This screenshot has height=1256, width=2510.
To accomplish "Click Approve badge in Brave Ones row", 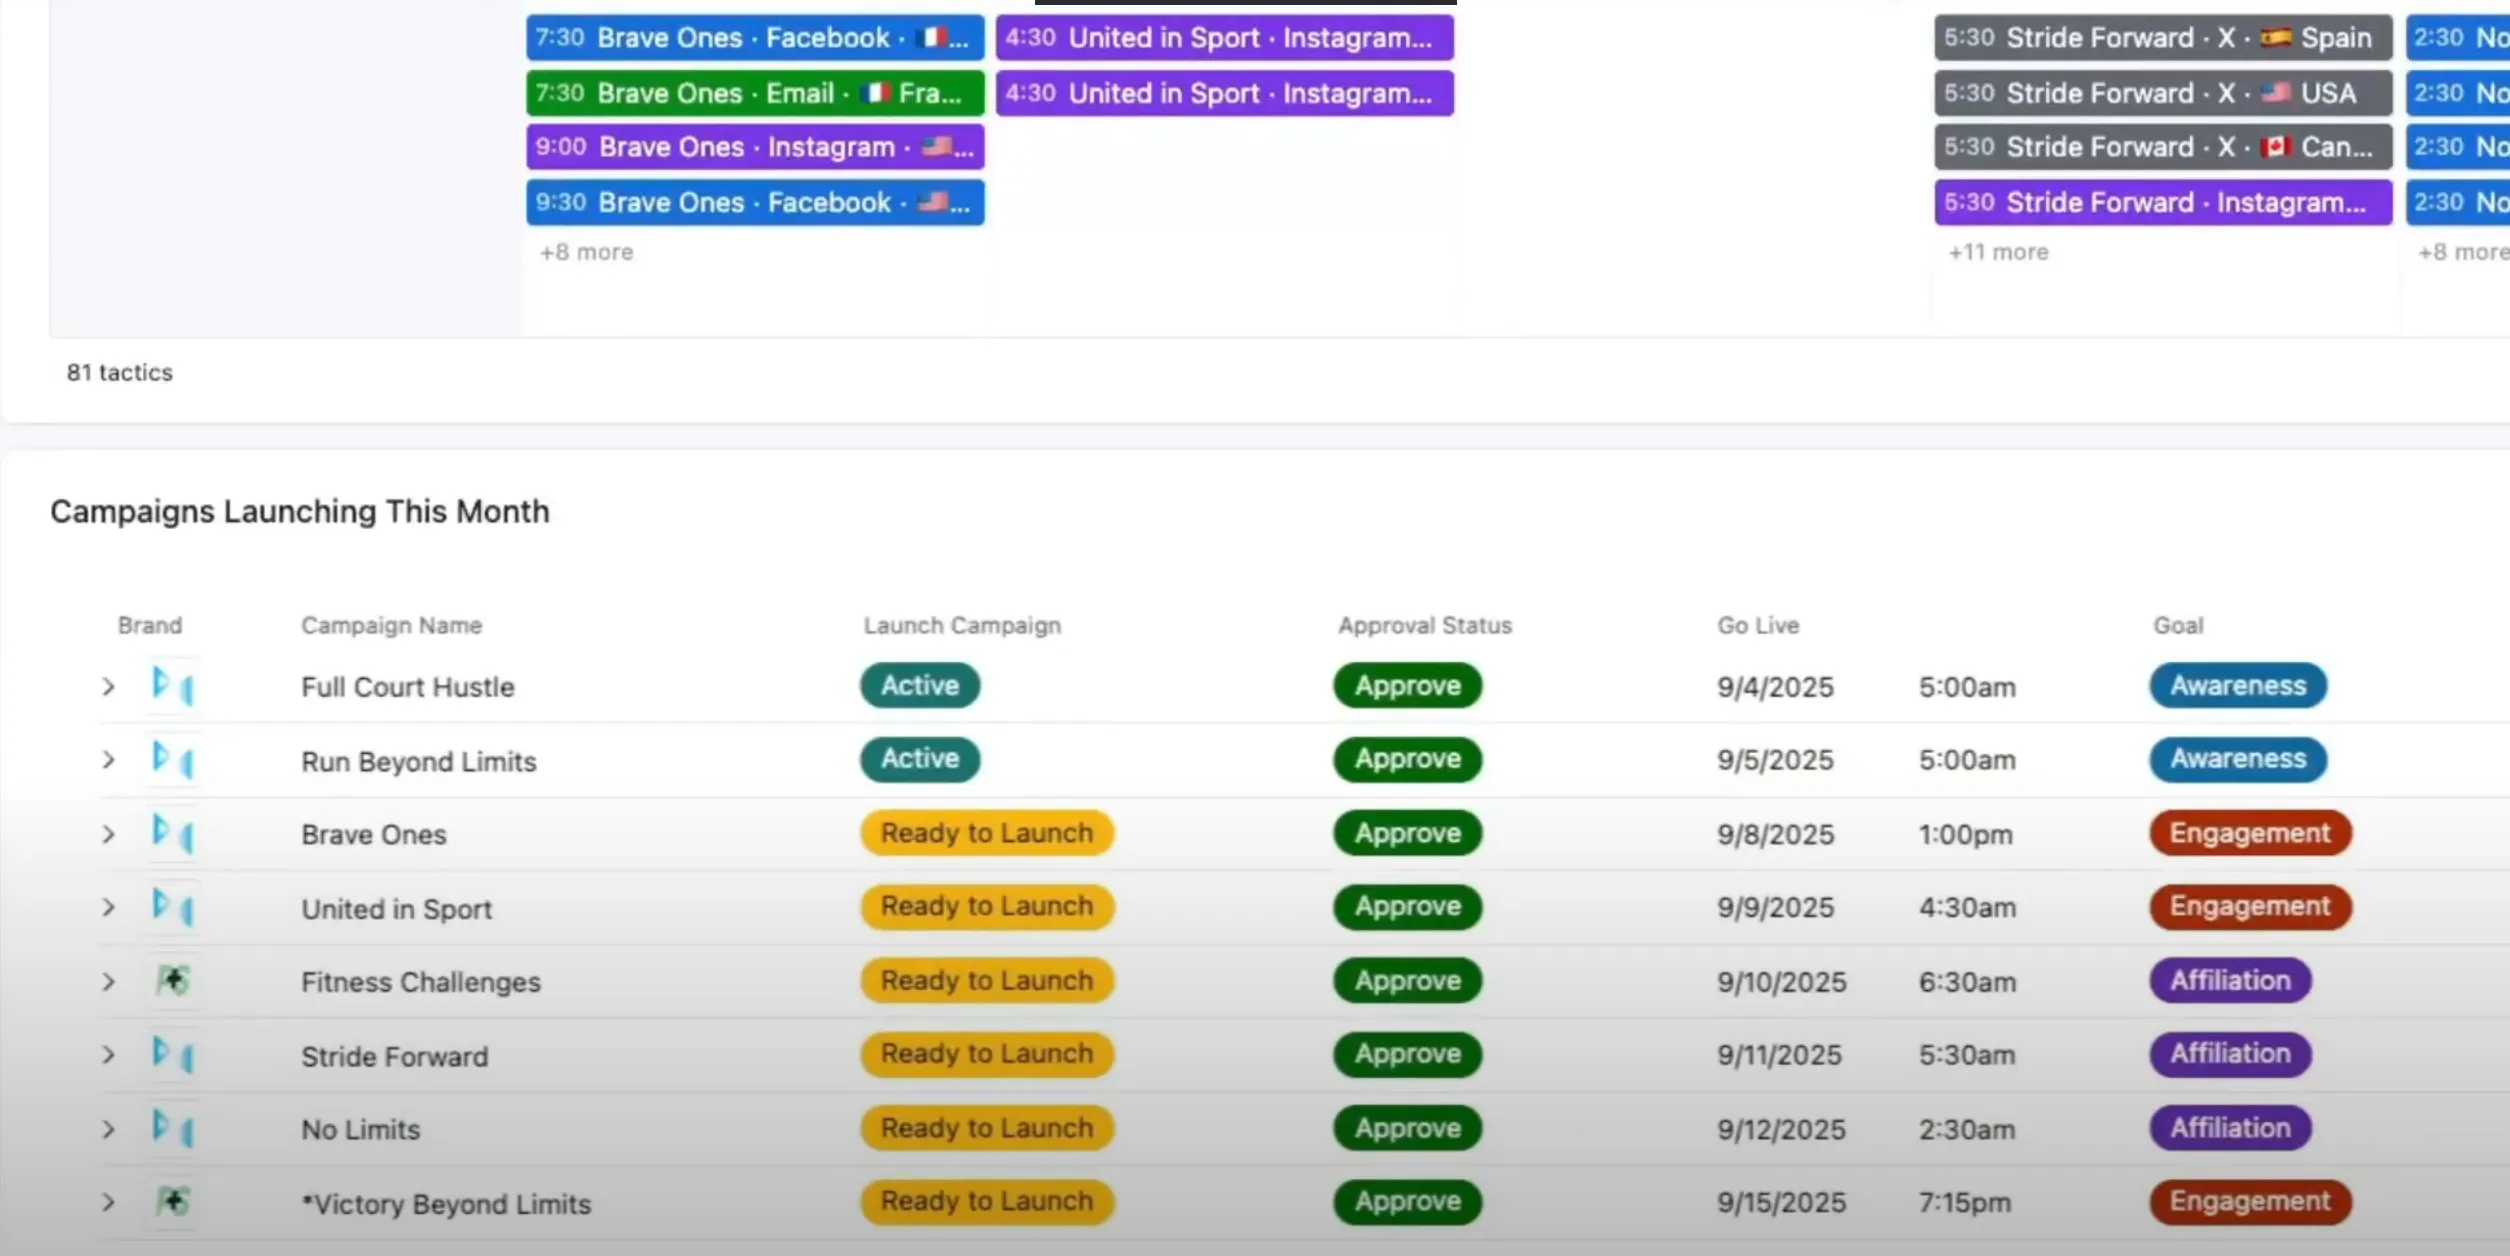I will pos(1407,833).
